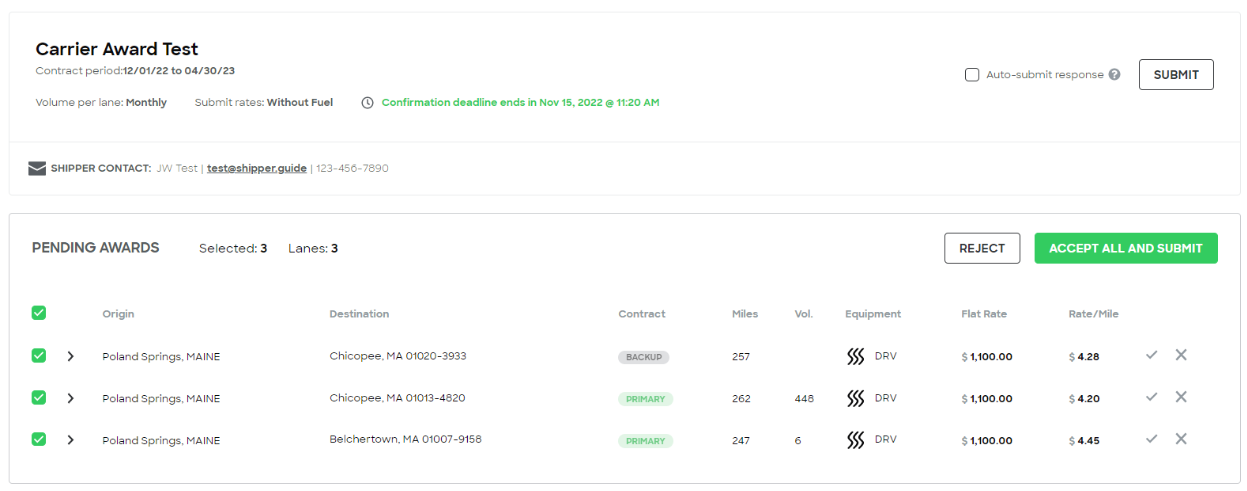Enable the Auto-submit response checkbox

click(972, 75)
